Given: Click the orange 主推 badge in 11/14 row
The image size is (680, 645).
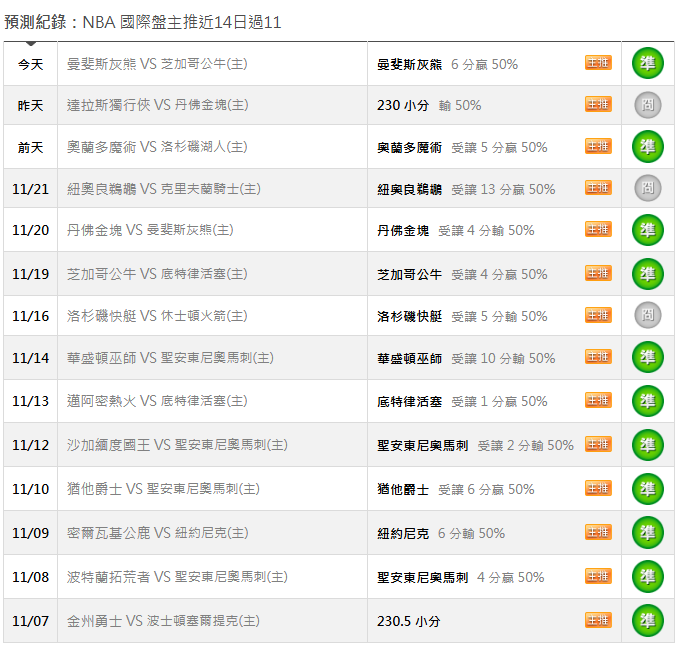Looking at the screenshot, I should (598, 357).
